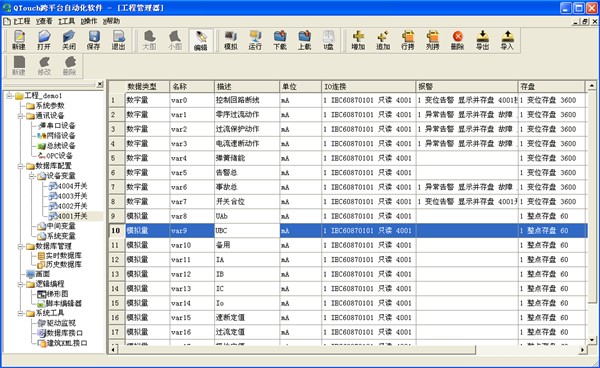Click the 追加 append icon

[383, 40]
